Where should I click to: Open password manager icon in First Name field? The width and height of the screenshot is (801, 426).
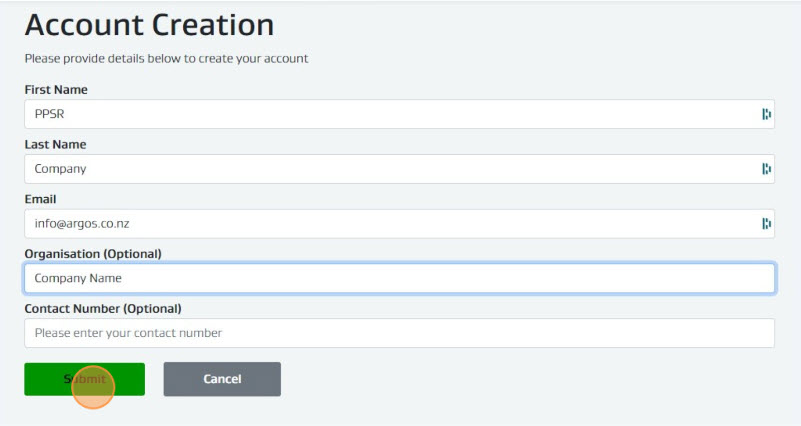coord(766,114)
